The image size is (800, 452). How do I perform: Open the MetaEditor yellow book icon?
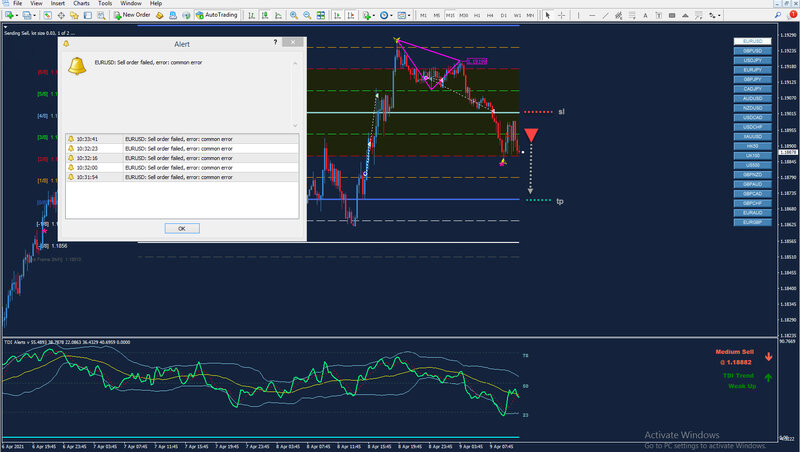[159, 15]
